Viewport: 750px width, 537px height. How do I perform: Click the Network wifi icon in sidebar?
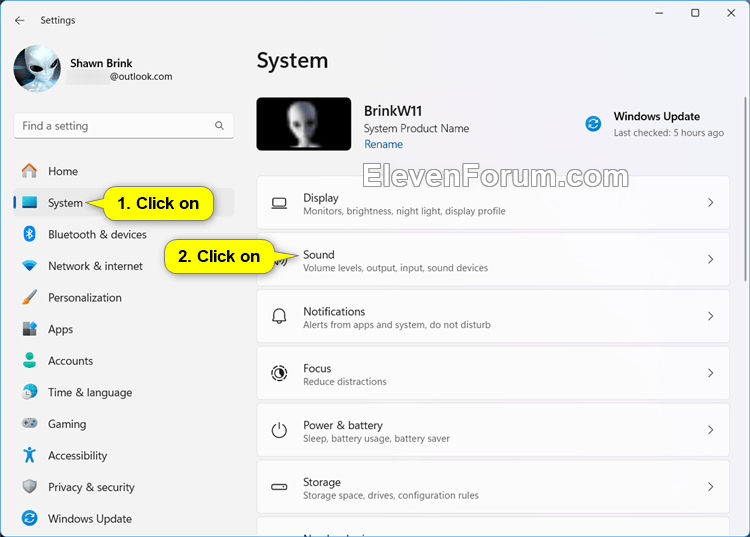coord(29,266)
